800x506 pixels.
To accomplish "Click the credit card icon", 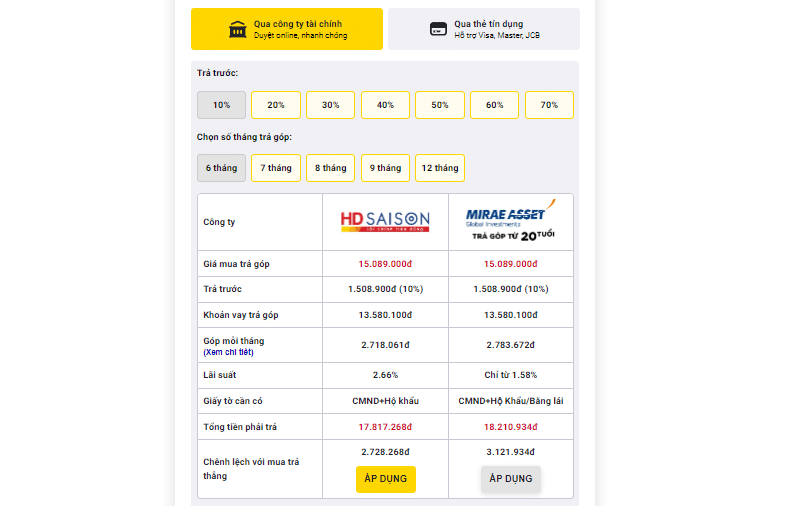I will (438, 29).
